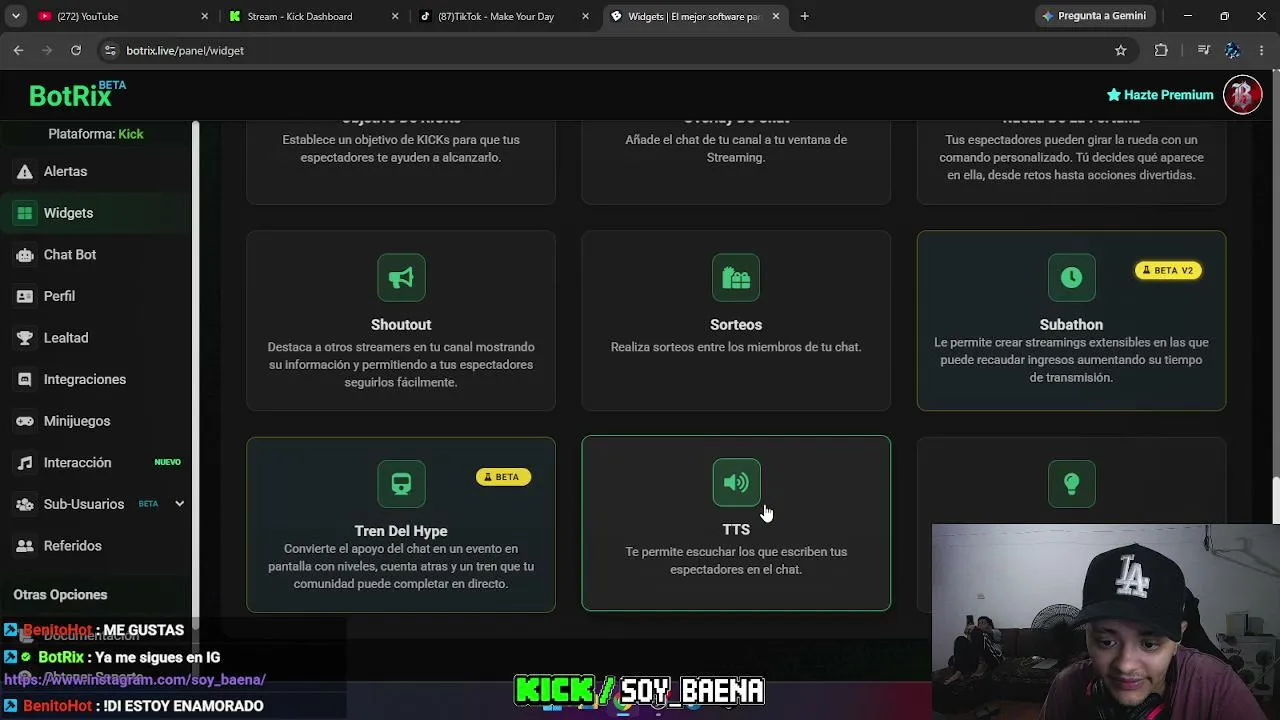Switch to the YouTube tab

123,16
